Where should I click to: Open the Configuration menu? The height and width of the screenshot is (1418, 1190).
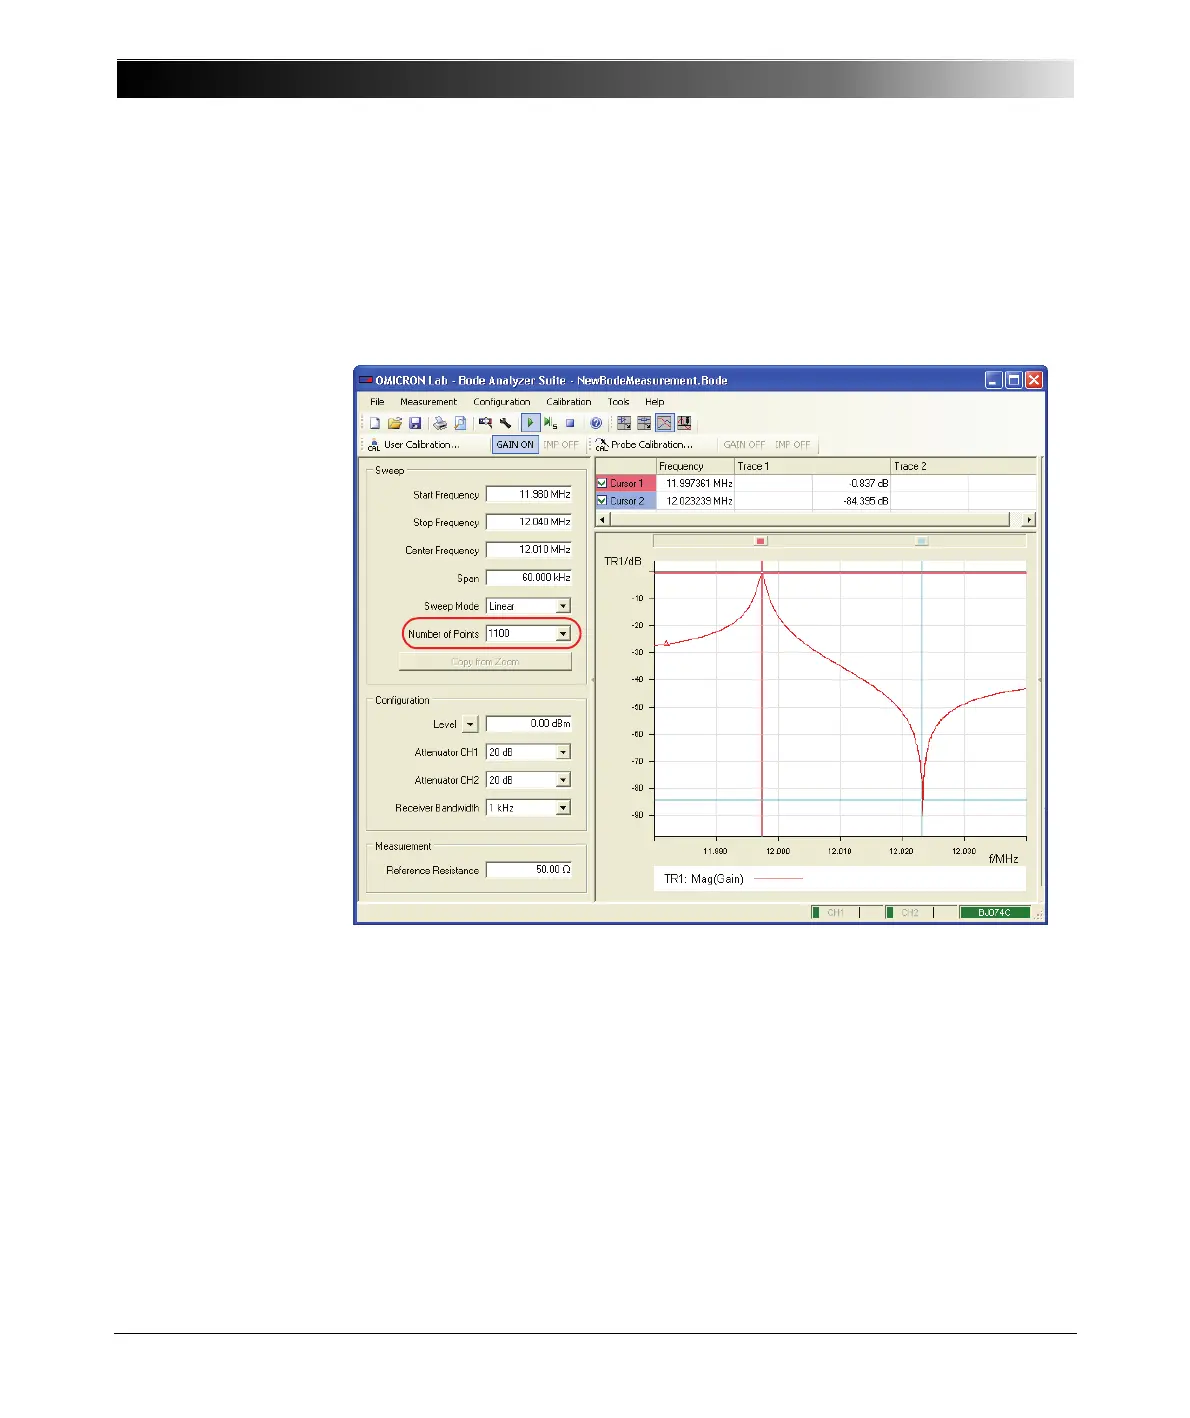click(502, 402)
